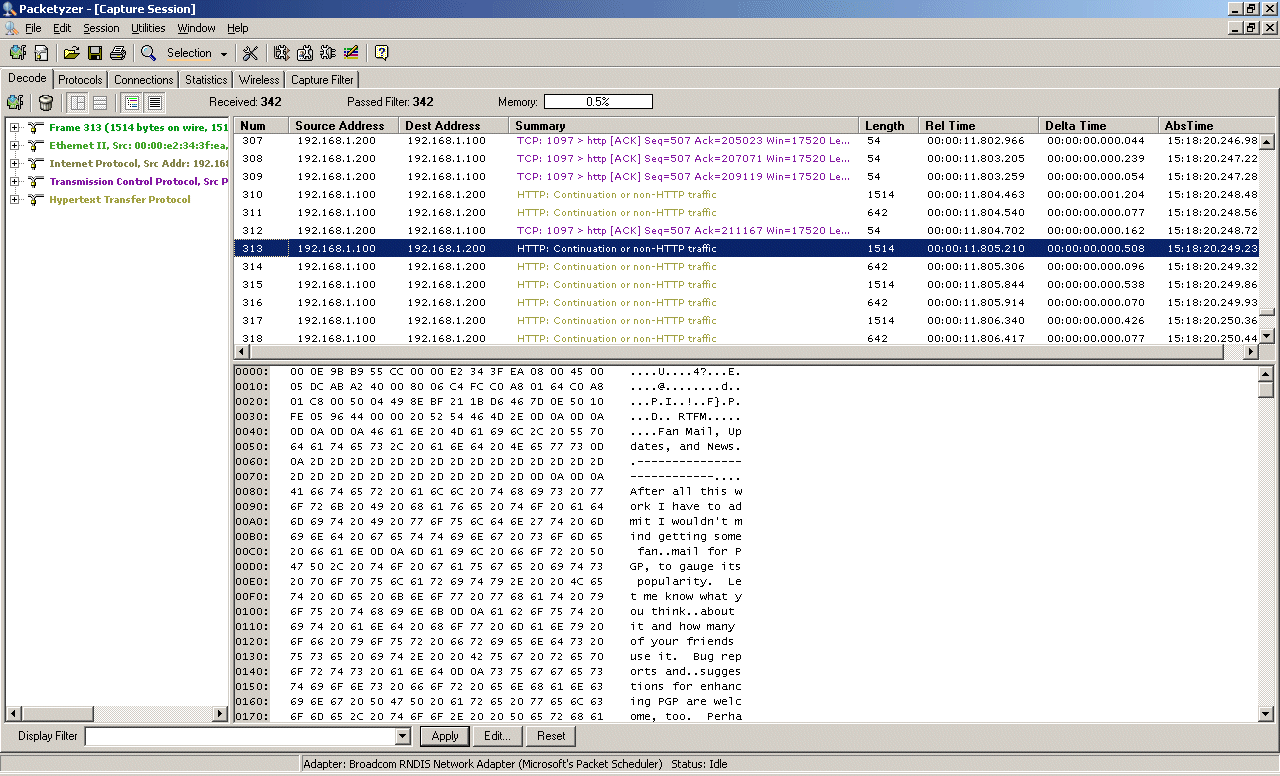
Task: Open the Utilities menu
Action: click(149, 28)
